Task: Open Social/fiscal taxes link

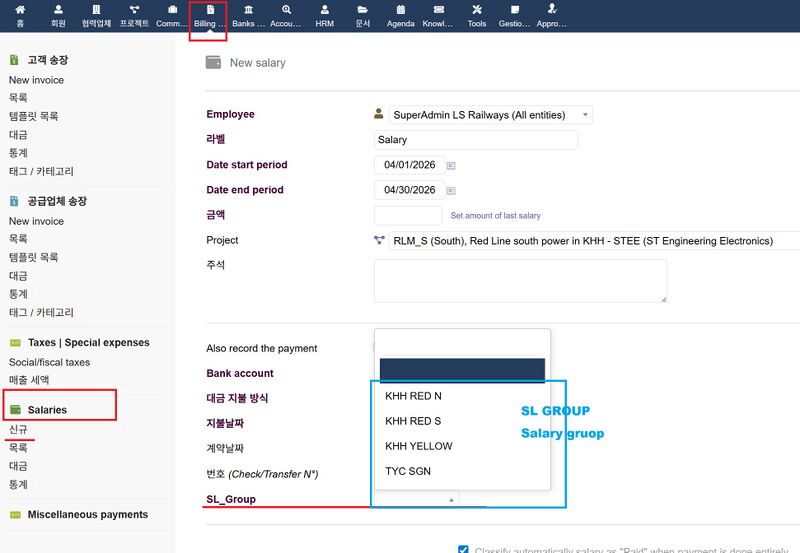Action: pyautogui.click(x=49, y=362)
